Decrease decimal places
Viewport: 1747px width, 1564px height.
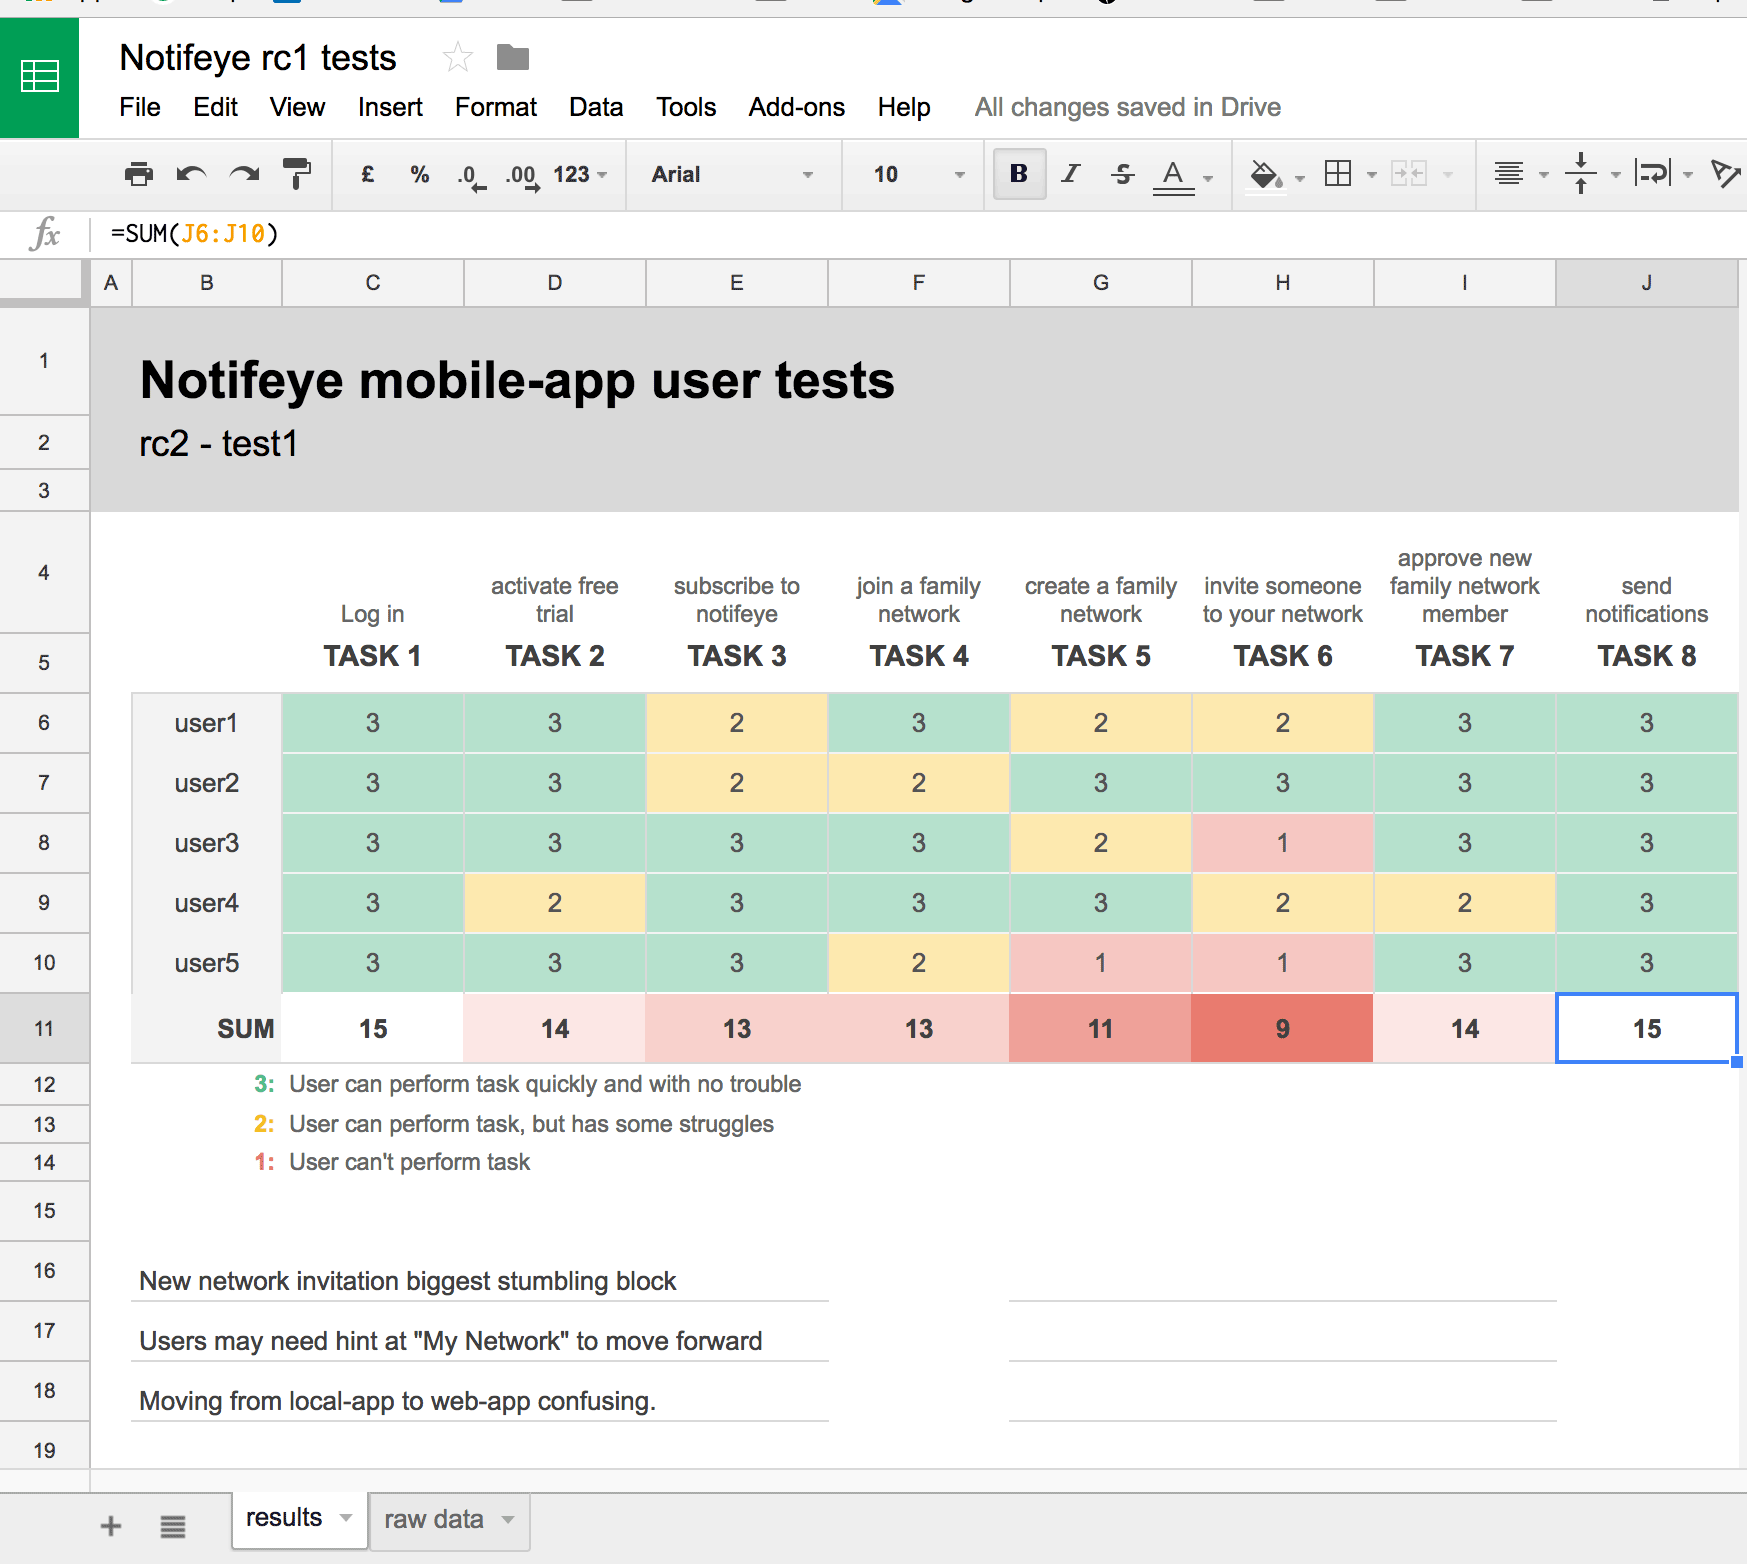(471, 176)
